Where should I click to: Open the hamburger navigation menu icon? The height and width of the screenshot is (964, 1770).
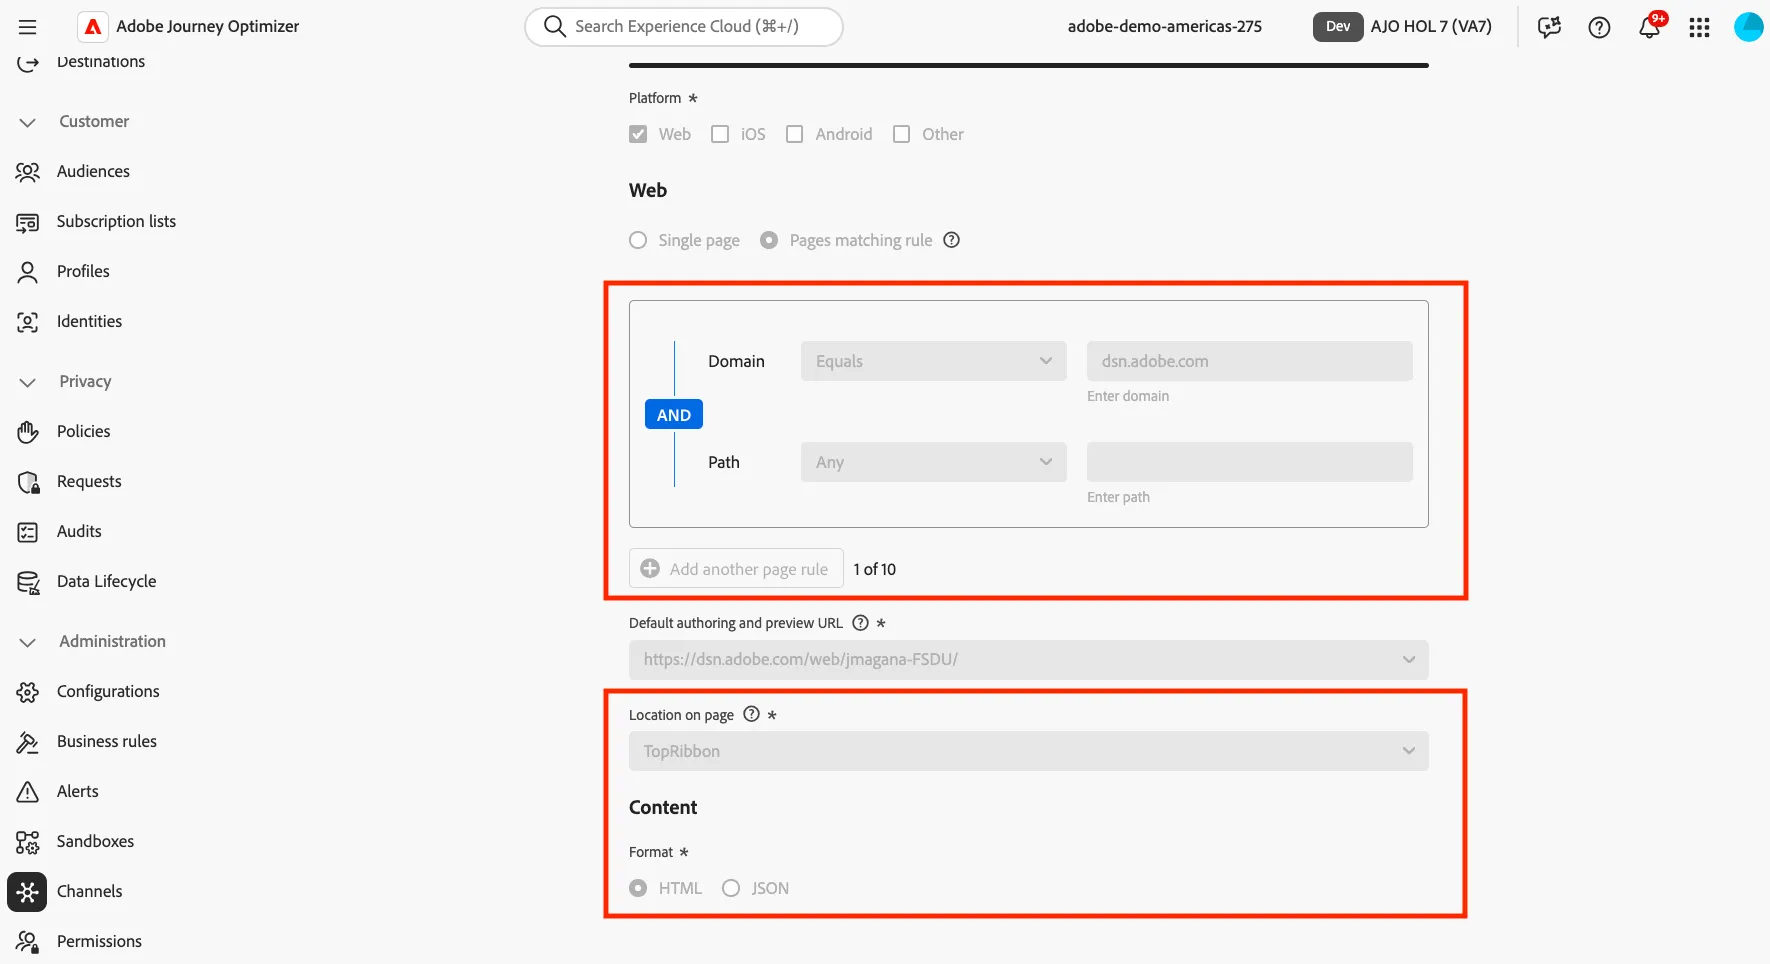coord(27,27)
